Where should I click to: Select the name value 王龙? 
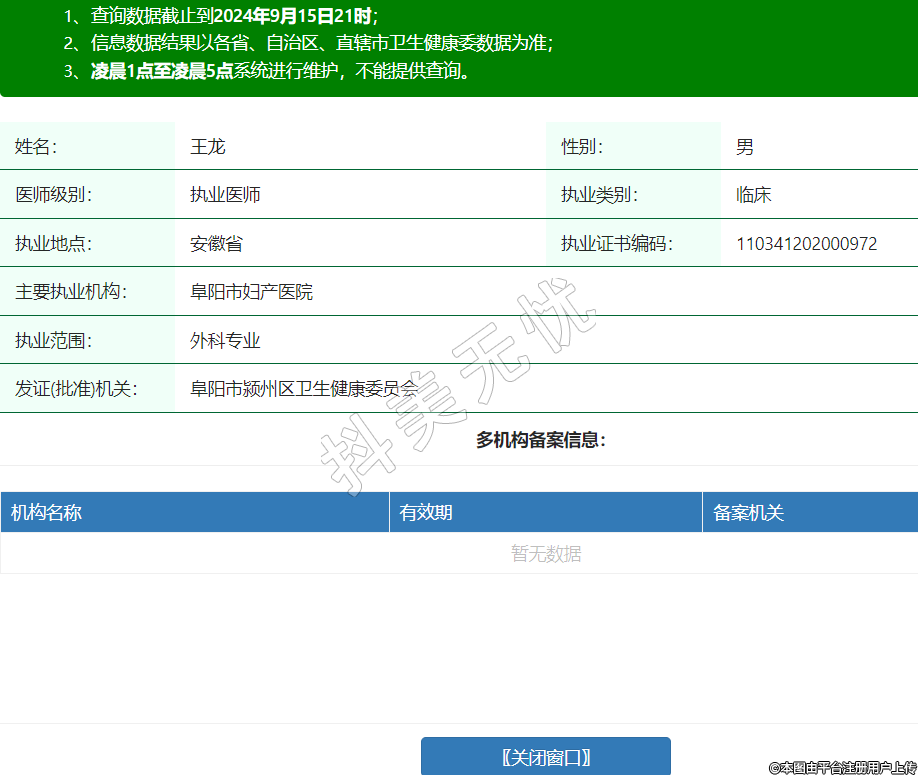click(x=208, y=147)
